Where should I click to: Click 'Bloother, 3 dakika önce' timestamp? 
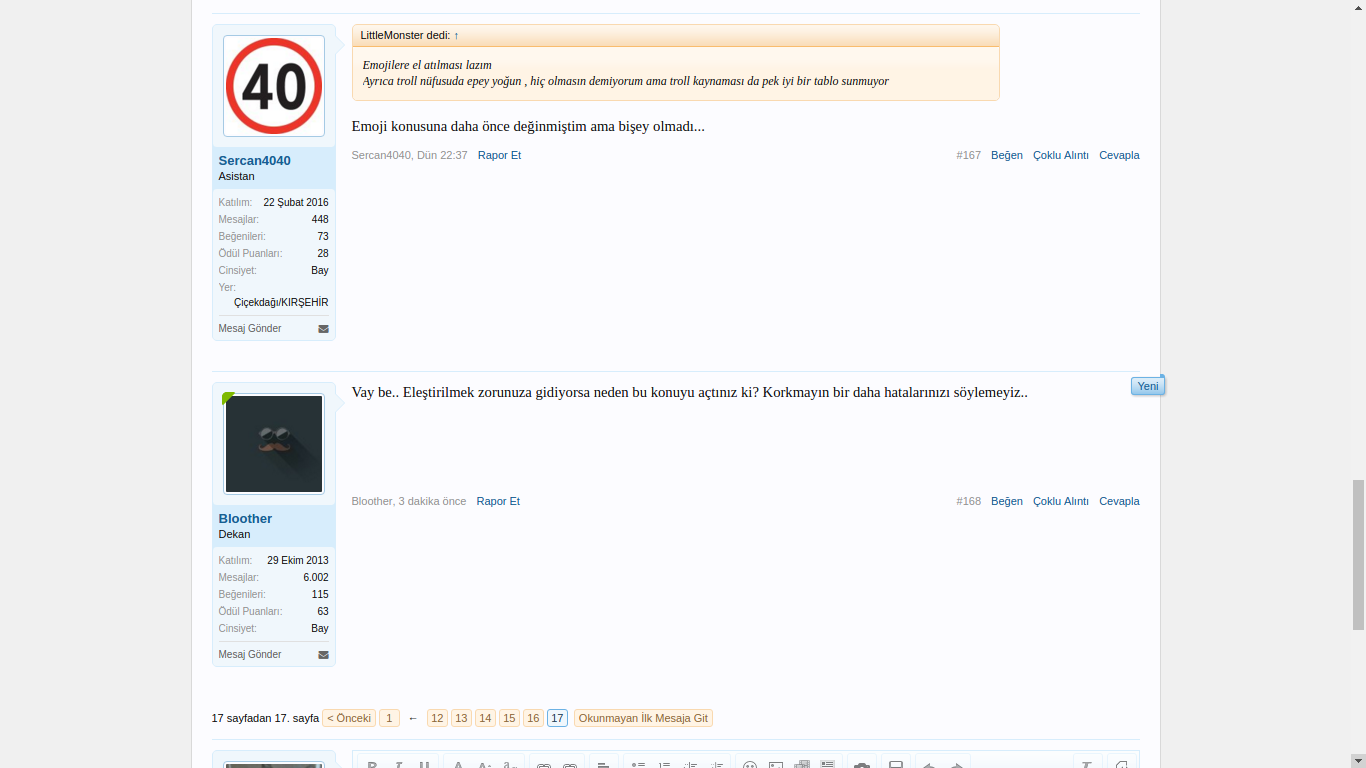pos(409,501)
